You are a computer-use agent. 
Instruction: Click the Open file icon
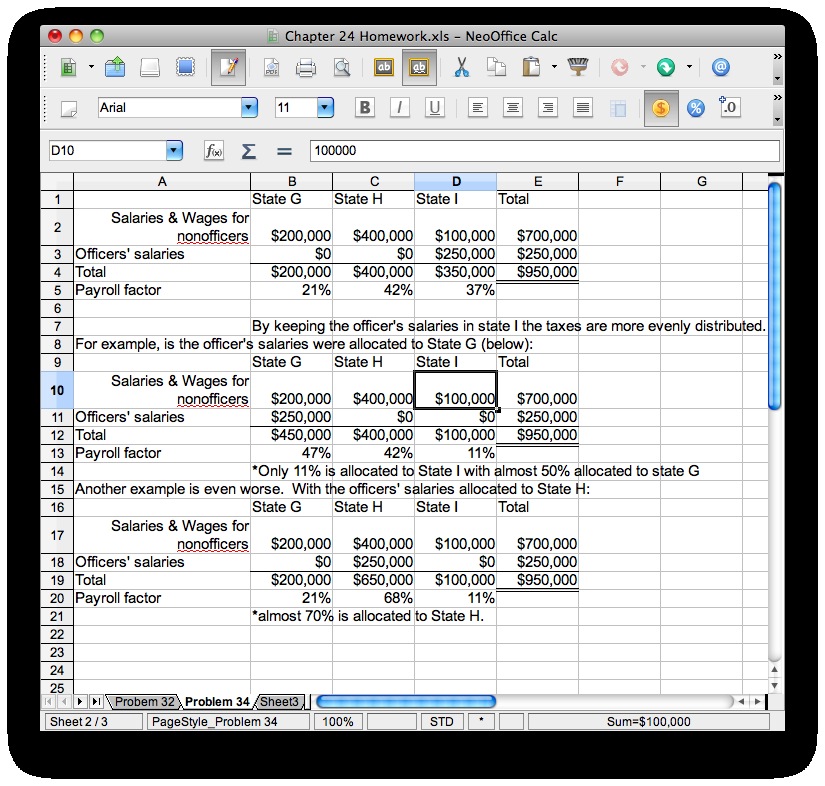(115, 67)
